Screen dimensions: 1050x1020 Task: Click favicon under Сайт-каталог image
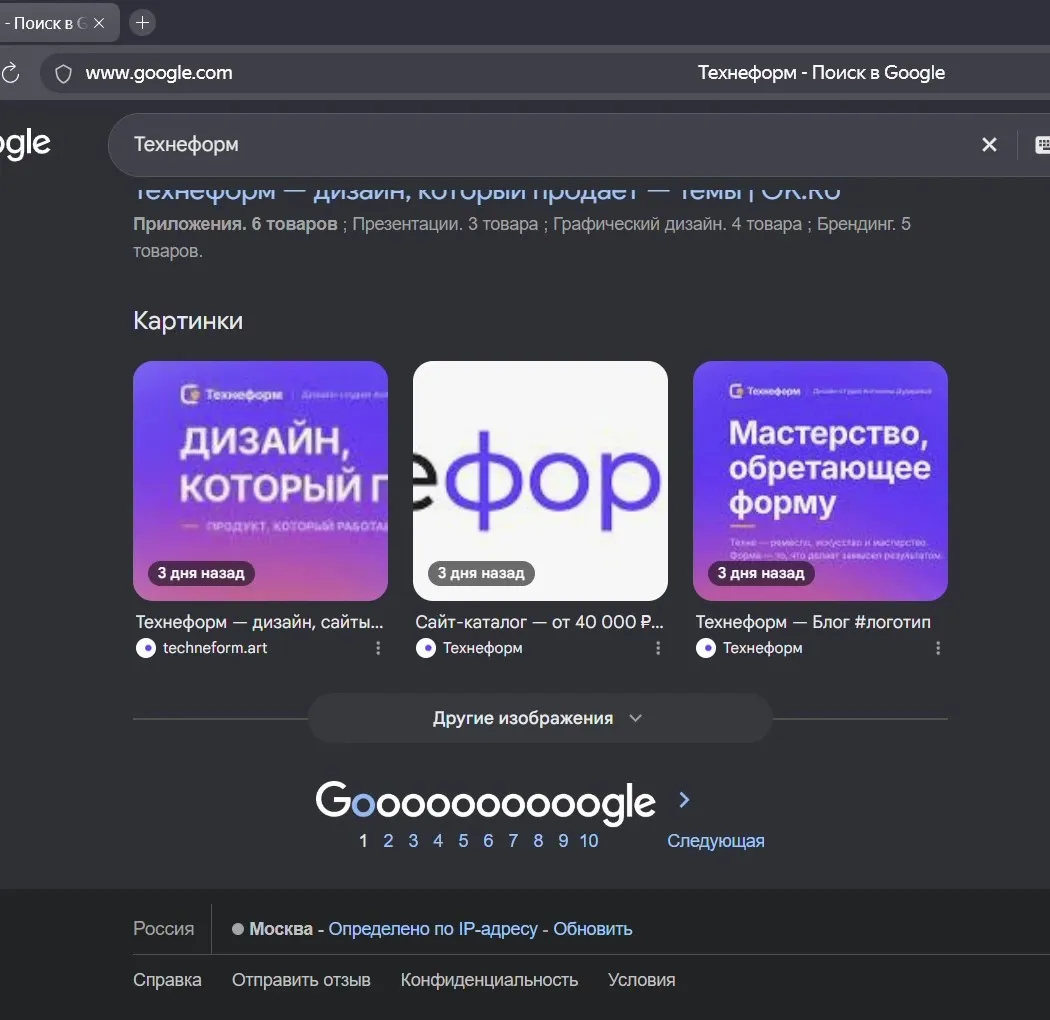click(x=426, y=648)
